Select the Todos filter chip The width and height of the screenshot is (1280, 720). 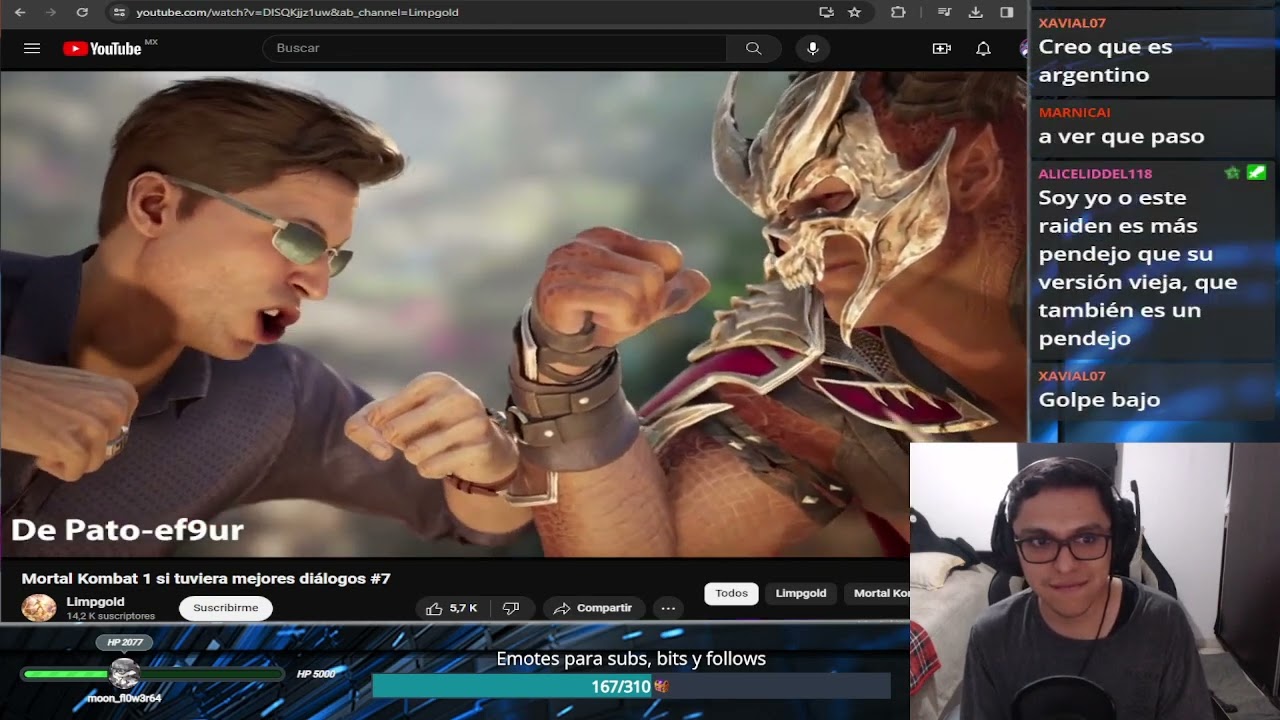coord(731,593)
